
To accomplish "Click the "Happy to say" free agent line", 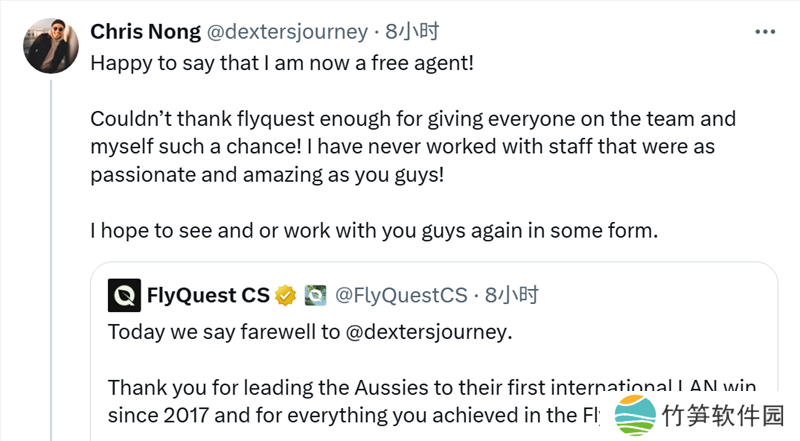I will pos(282,62).
